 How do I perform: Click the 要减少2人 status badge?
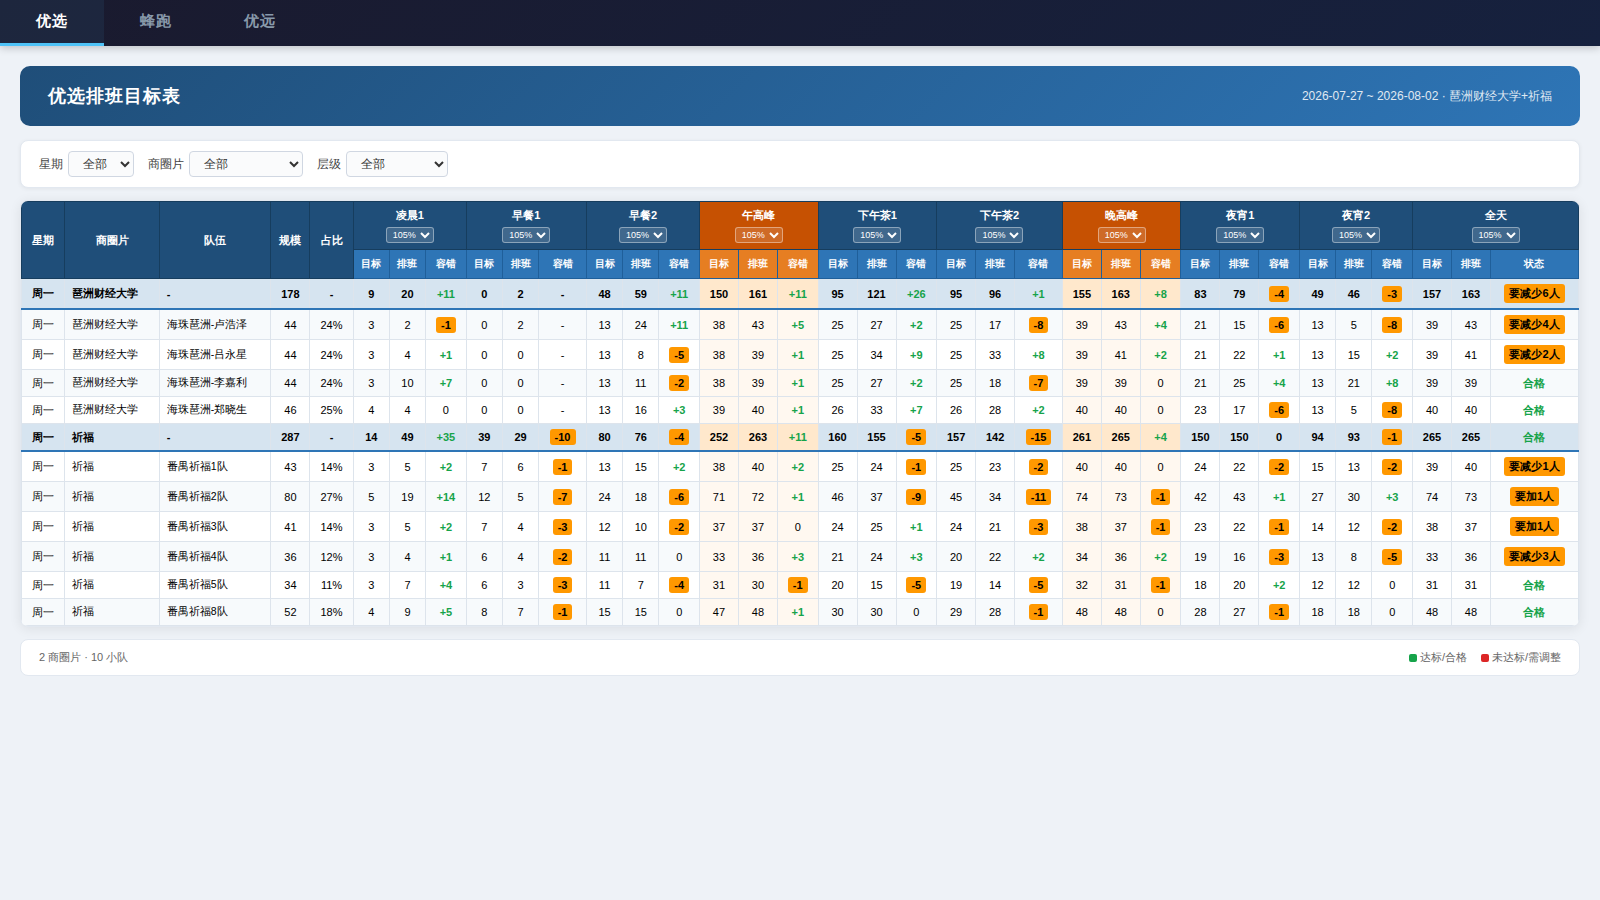(x=1534, y=355)
